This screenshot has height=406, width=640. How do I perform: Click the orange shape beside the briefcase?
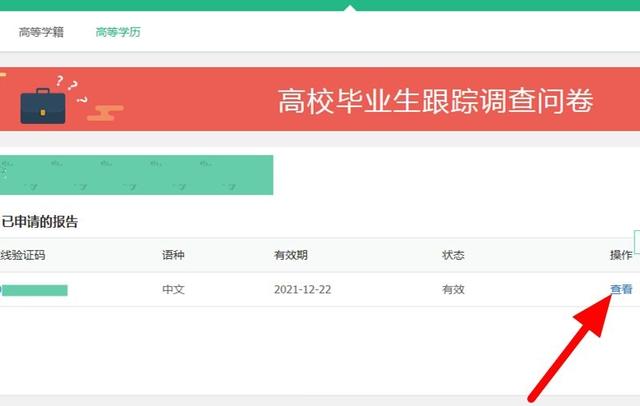[105, 111]
